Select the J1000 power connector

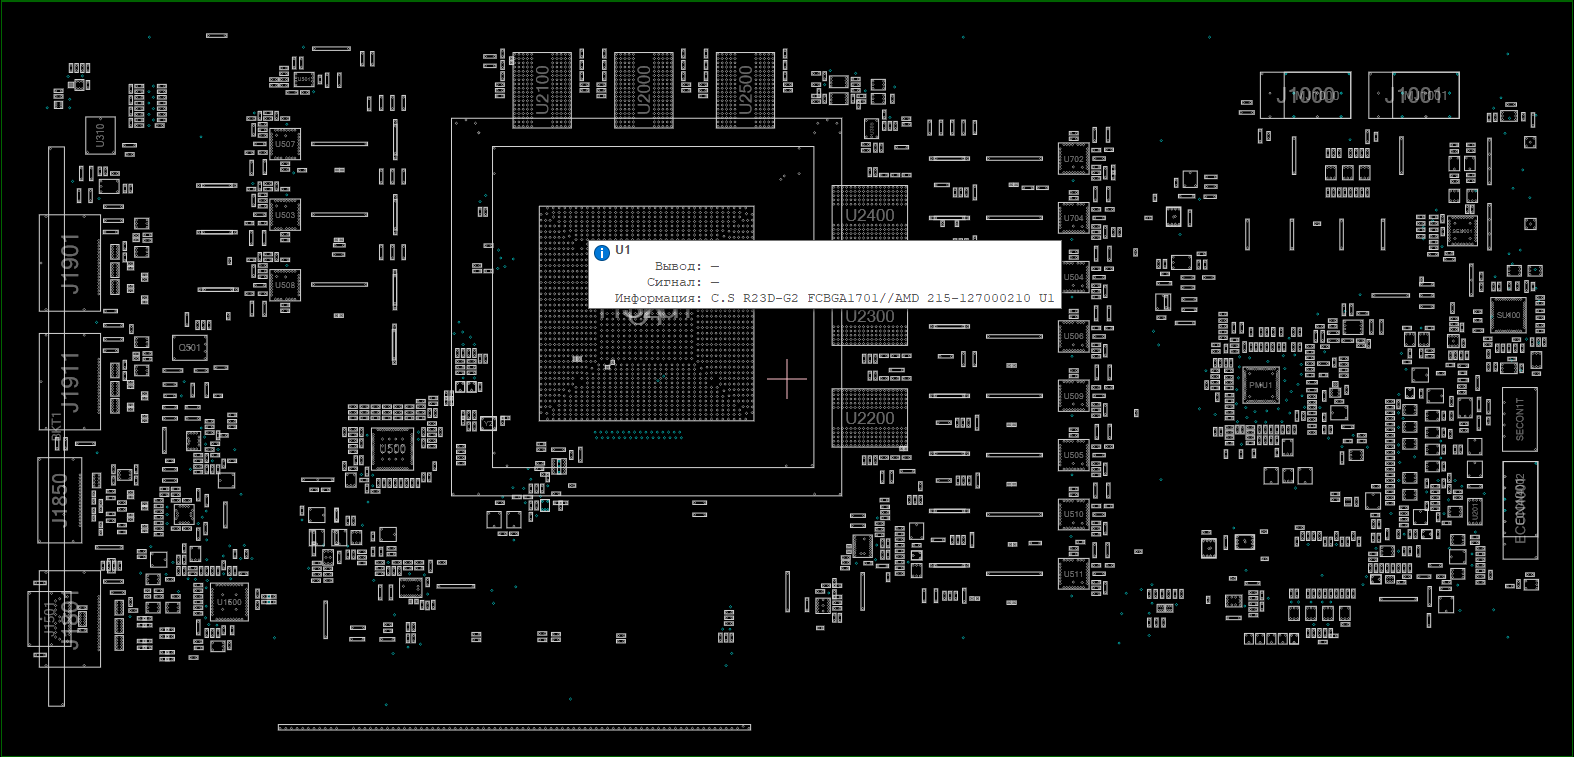point(1305,95)
